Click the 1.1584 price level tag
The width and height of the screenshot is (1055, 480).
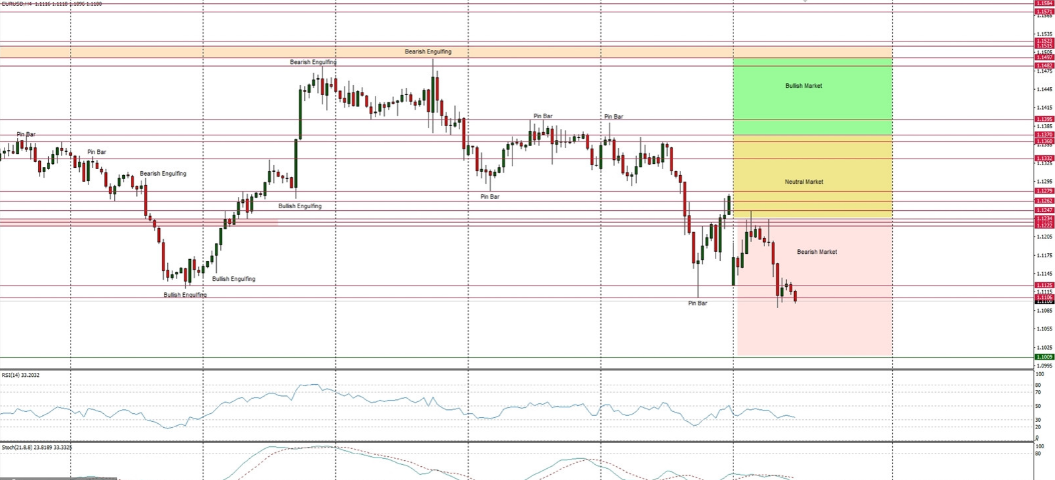pyautogui.click(x=1043, y=4)
